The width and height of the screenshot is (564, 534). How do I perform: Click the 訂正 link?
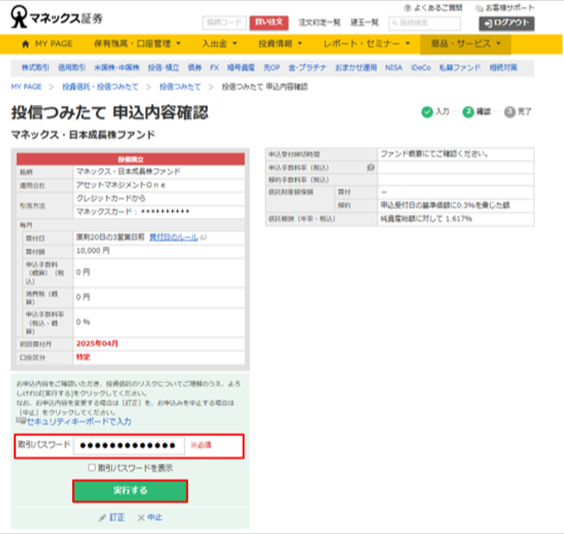pos(117,518)
